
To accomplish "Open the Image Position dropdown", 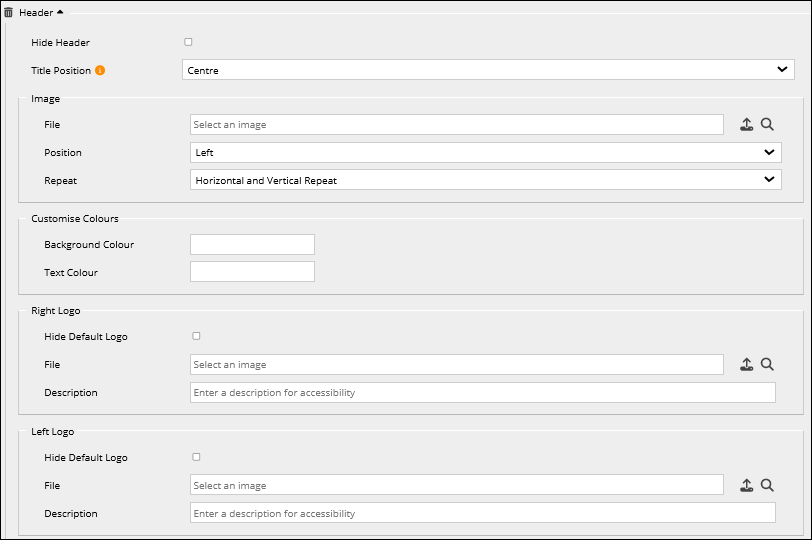I will pos(485,152).
